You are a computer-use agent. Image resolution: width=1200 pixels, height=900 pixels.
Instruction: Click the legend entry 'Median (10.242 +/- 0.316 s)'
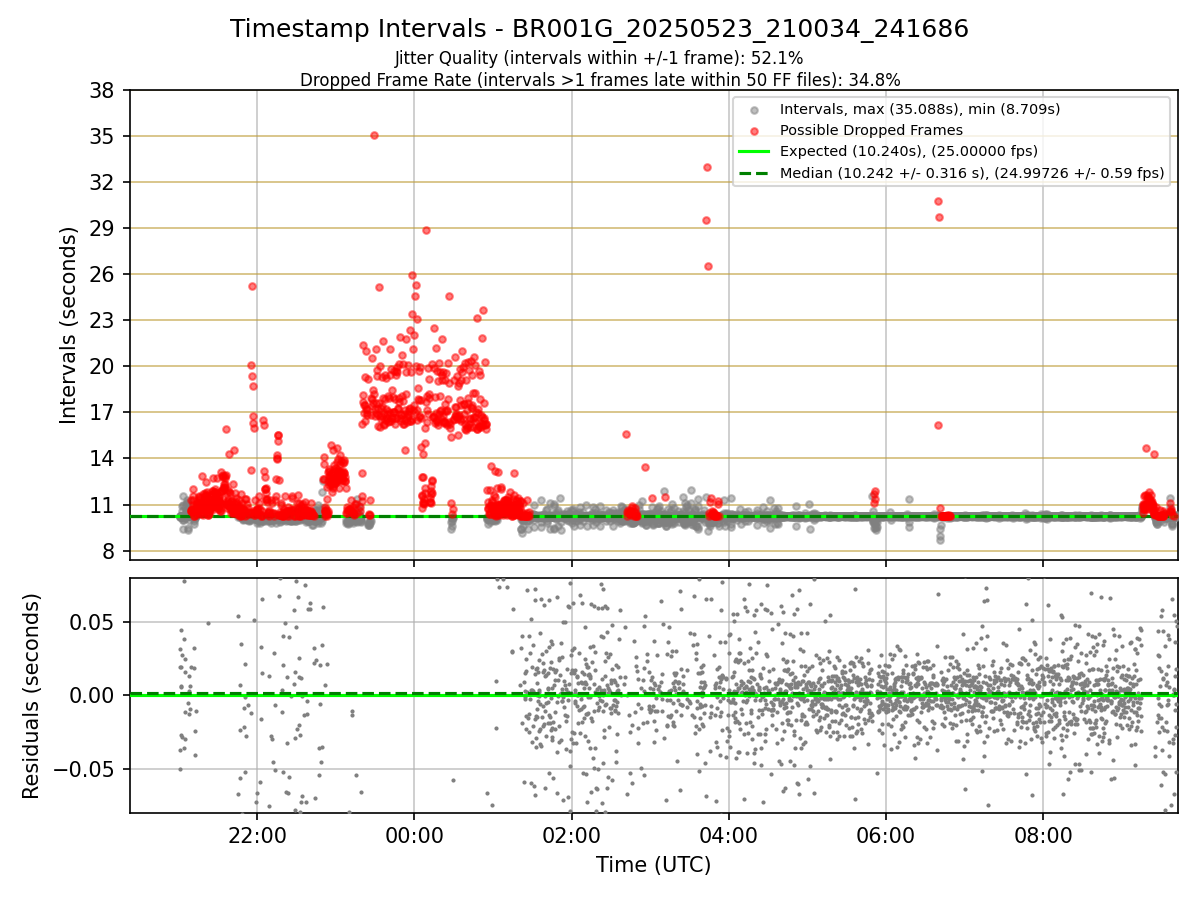tap(972, 173)
